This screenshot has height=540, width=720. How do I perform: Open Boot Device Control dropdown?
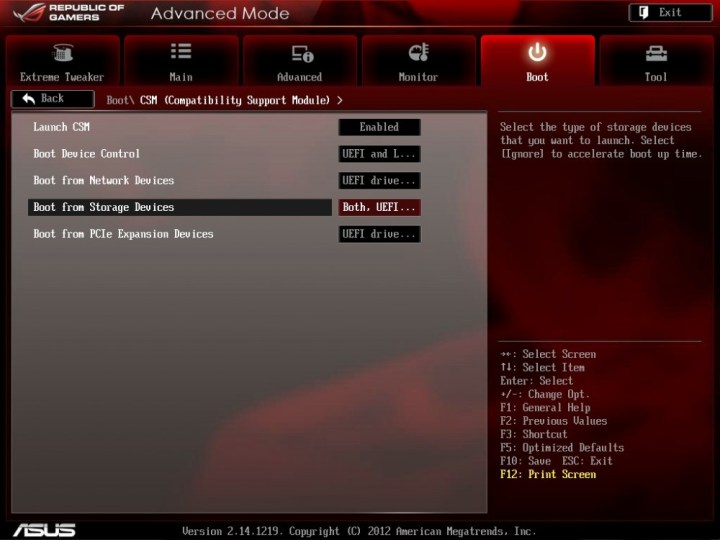379,154
